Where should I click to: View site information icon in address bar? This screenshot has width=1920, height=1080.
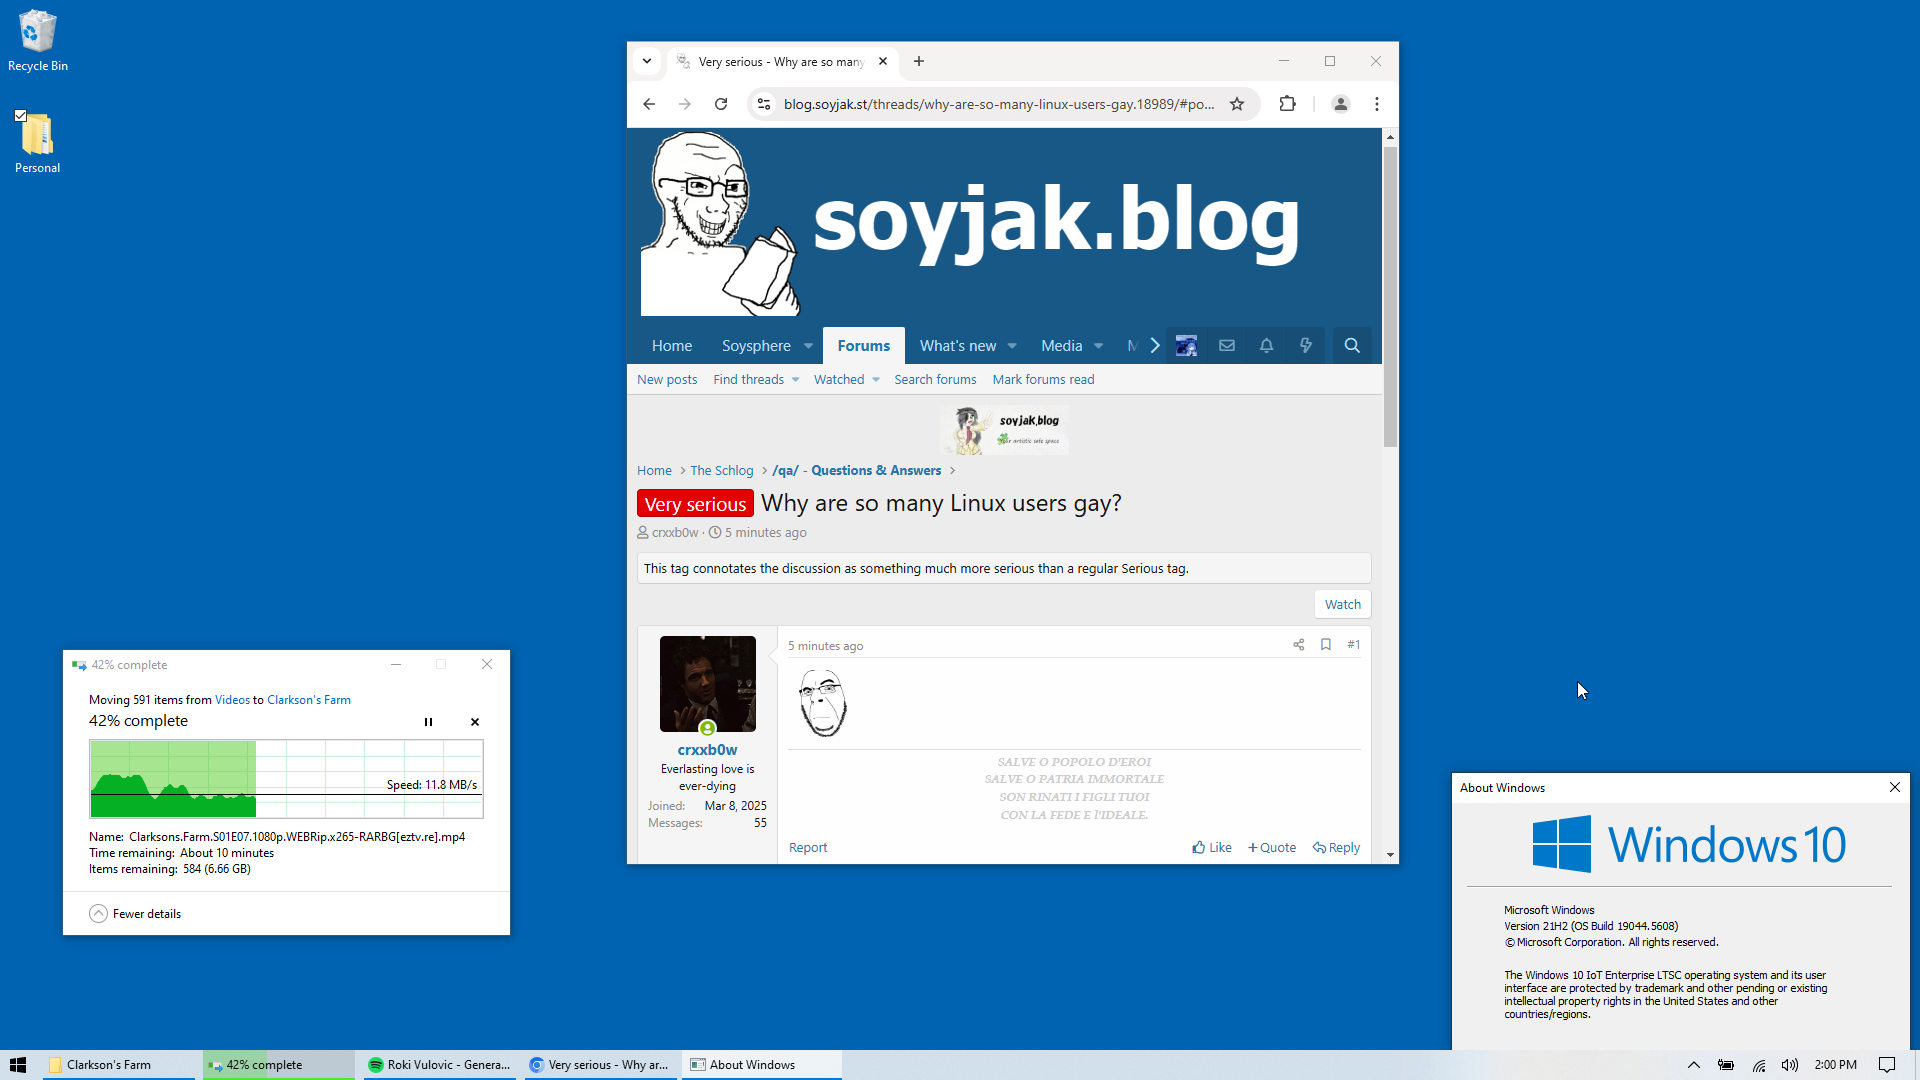[x=764, y=104]
